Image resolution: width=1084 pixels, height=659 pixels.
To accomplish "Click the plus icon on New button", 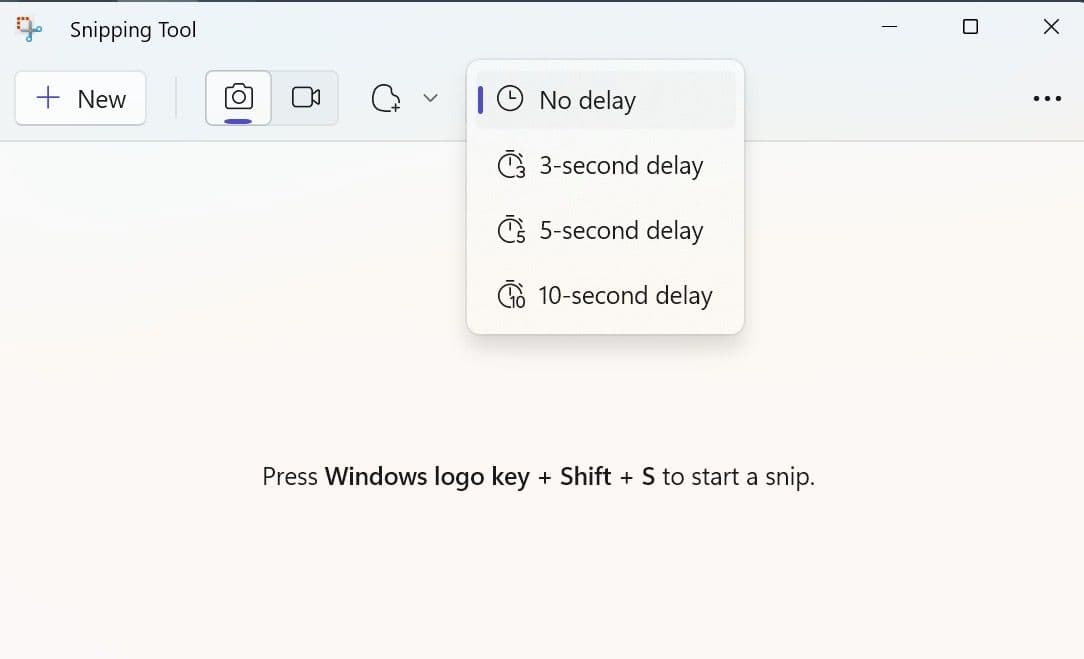I will 48,98.
